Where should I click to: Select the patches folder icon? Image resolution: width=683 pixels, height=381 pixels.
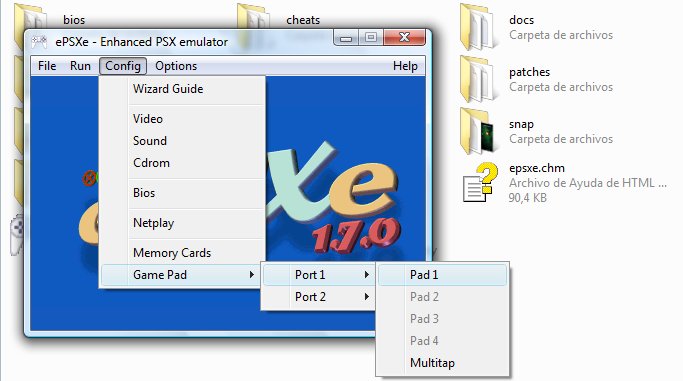[x=479, y=79]
